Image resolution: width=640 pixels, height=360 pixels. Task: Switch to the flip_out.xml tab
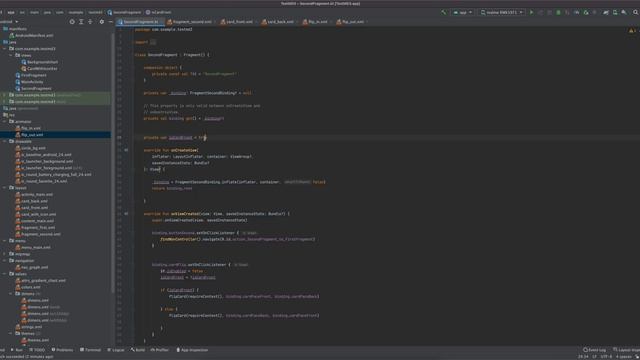[x=352, y=22]
